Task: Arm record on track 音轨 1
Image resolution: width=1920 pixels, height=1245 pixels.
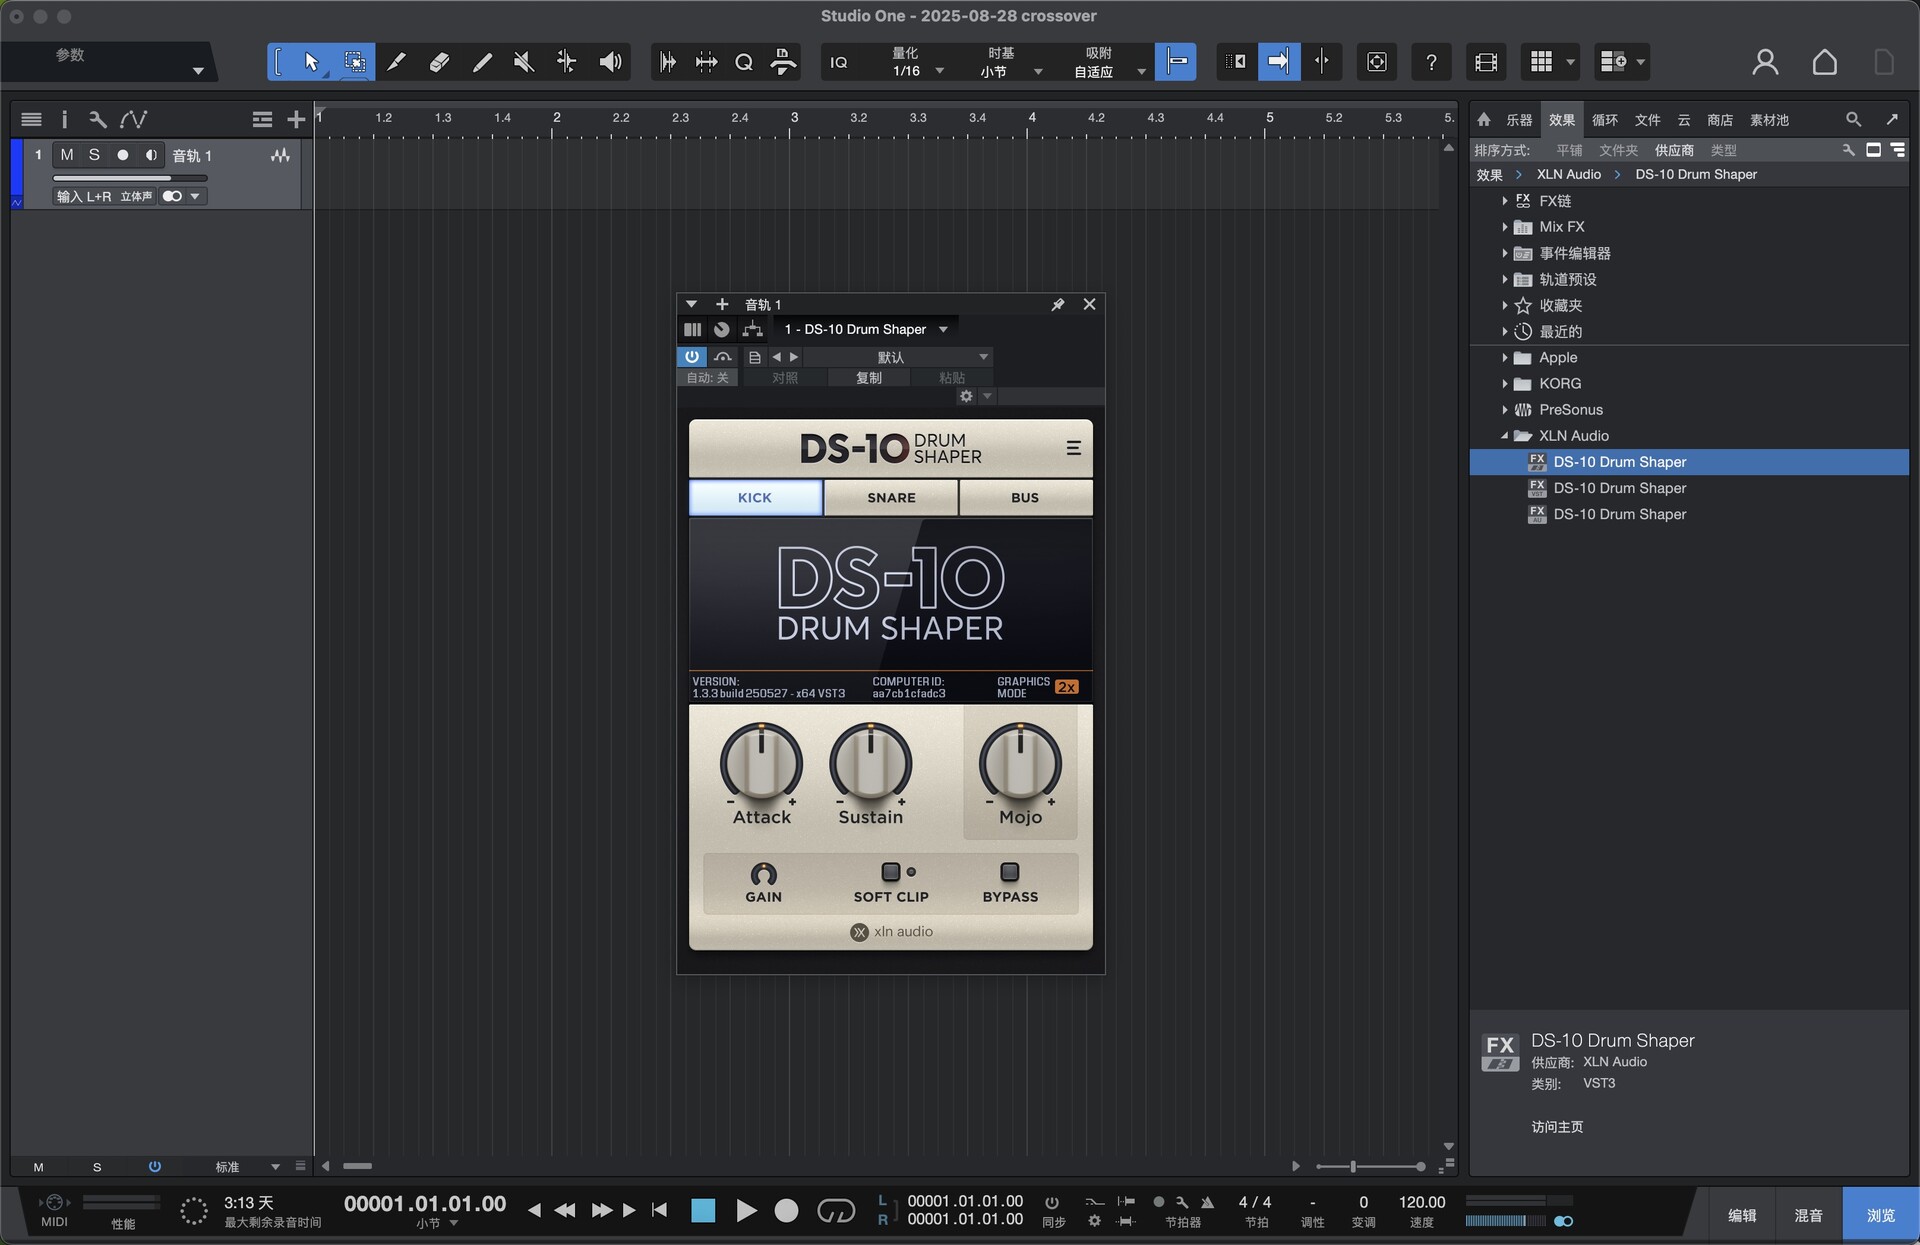Action: click(123, 155)
